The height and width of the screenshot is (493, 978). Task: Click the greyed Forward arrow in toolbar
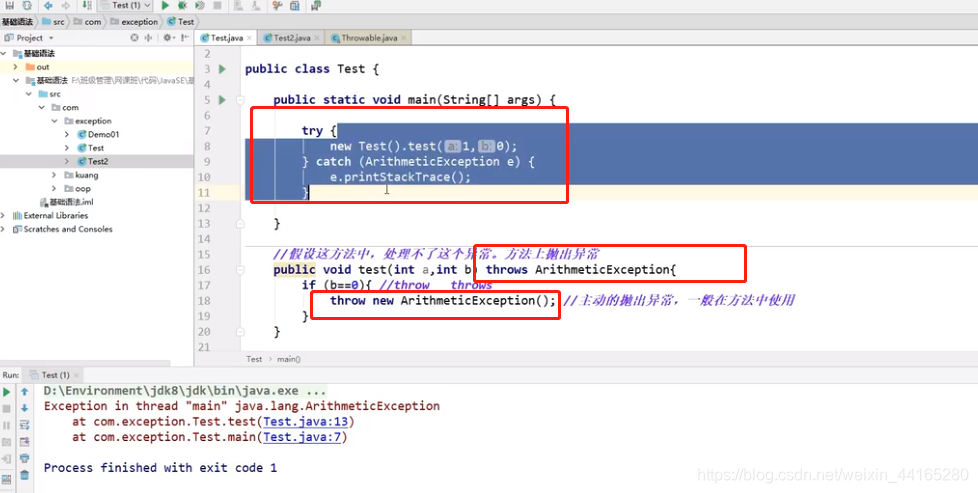click(65, 5)
